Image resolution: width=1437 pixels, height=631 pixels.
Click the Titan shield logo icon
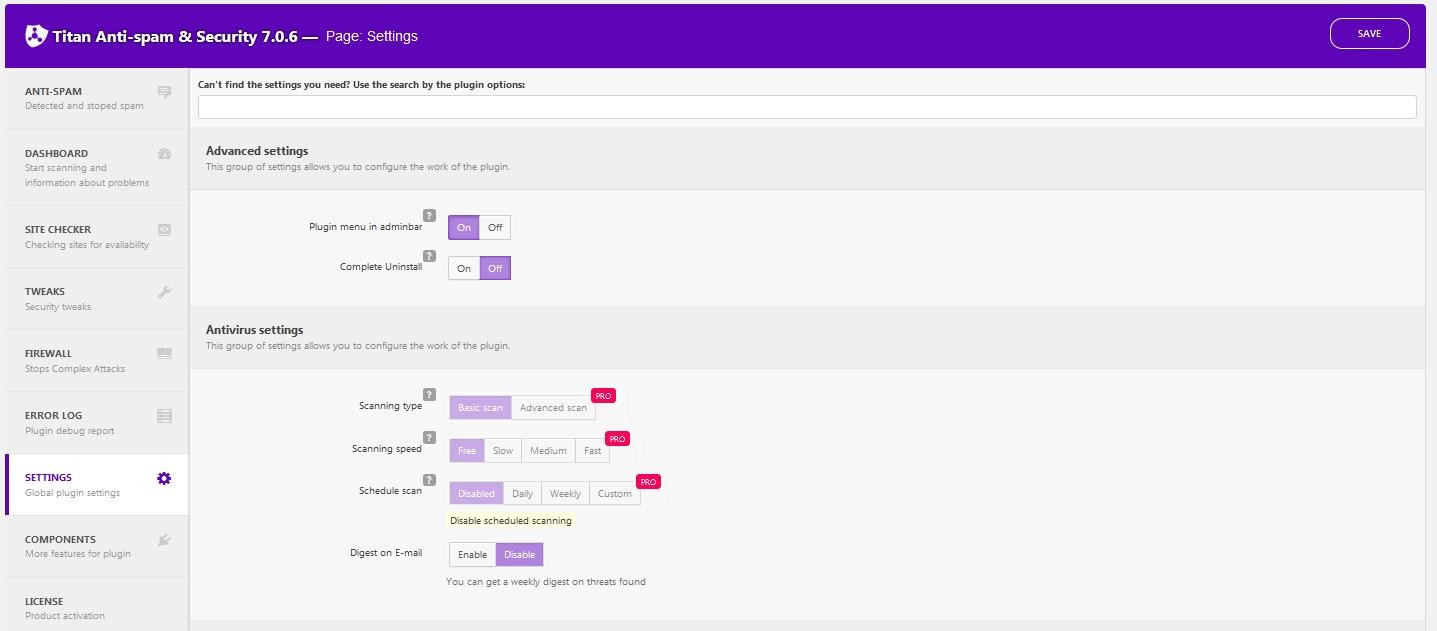tap(36, 36)
